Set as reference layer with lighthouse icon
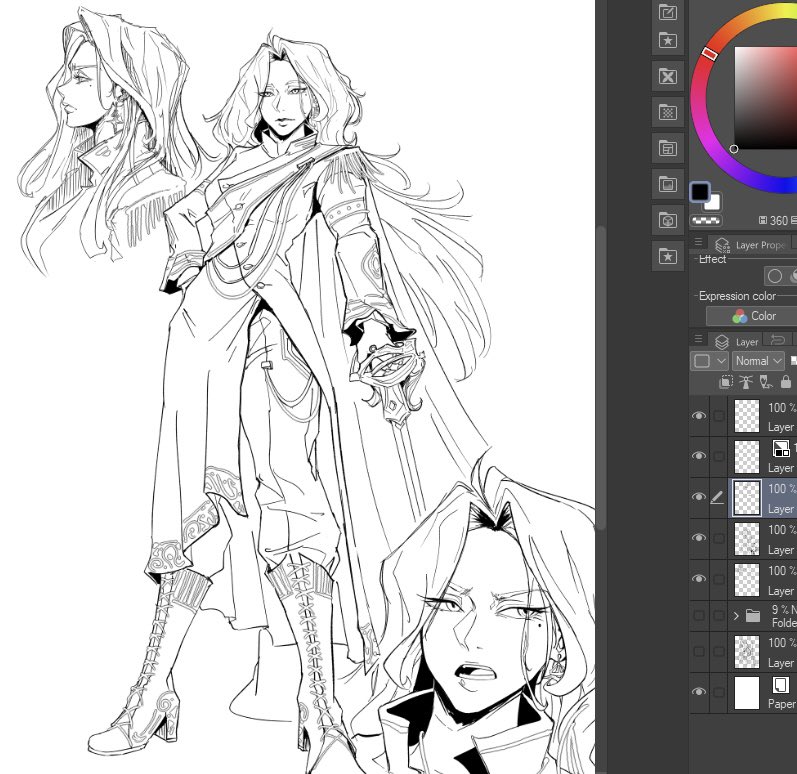Screen dimensions: 797x774 [746, 382]
